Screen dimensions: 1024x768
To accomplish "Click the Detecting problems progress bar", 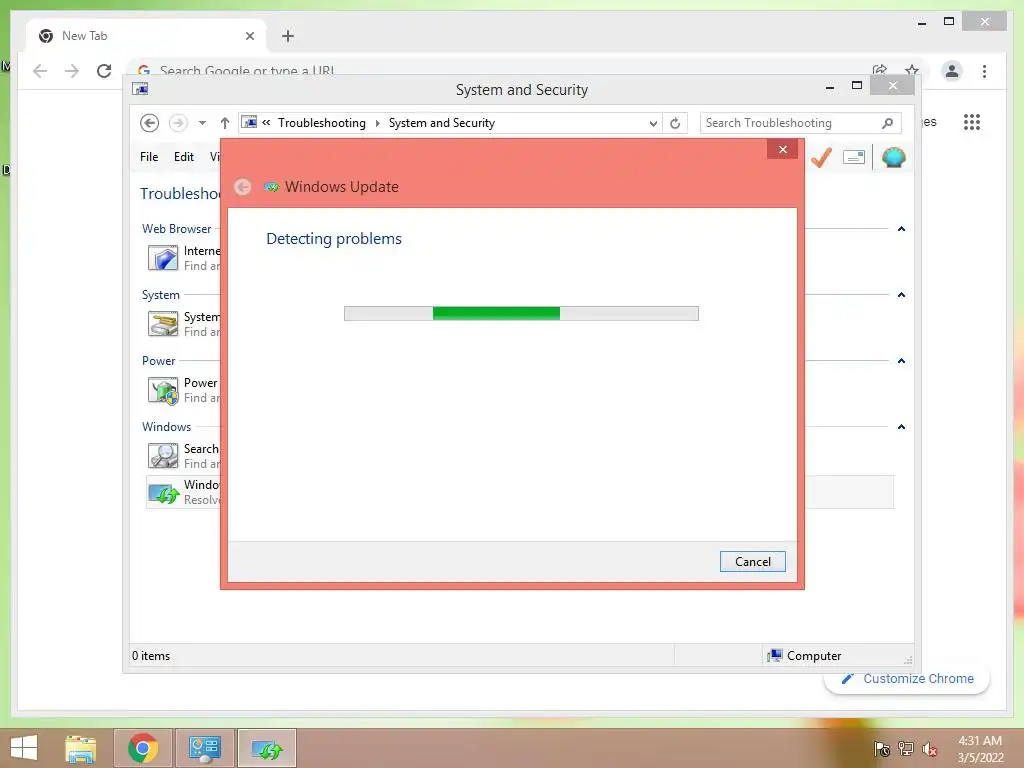I will (x=521, y=313).
